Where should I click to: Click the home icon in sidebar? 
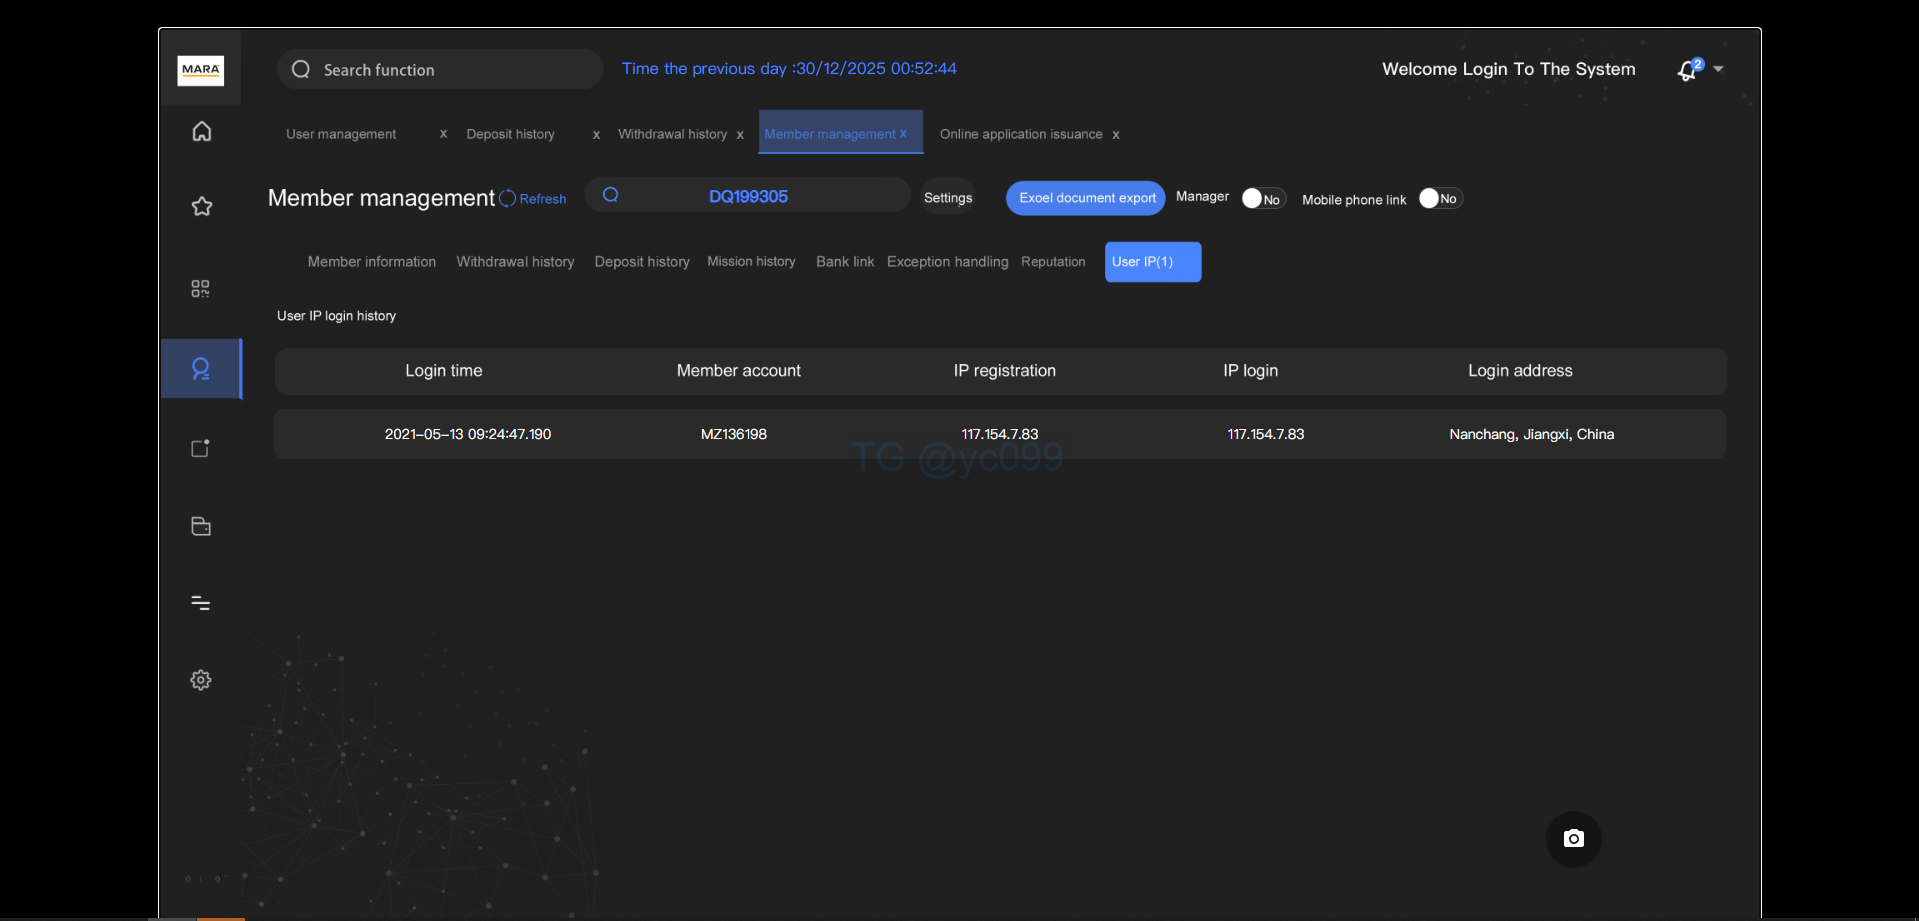click(202, 132)
